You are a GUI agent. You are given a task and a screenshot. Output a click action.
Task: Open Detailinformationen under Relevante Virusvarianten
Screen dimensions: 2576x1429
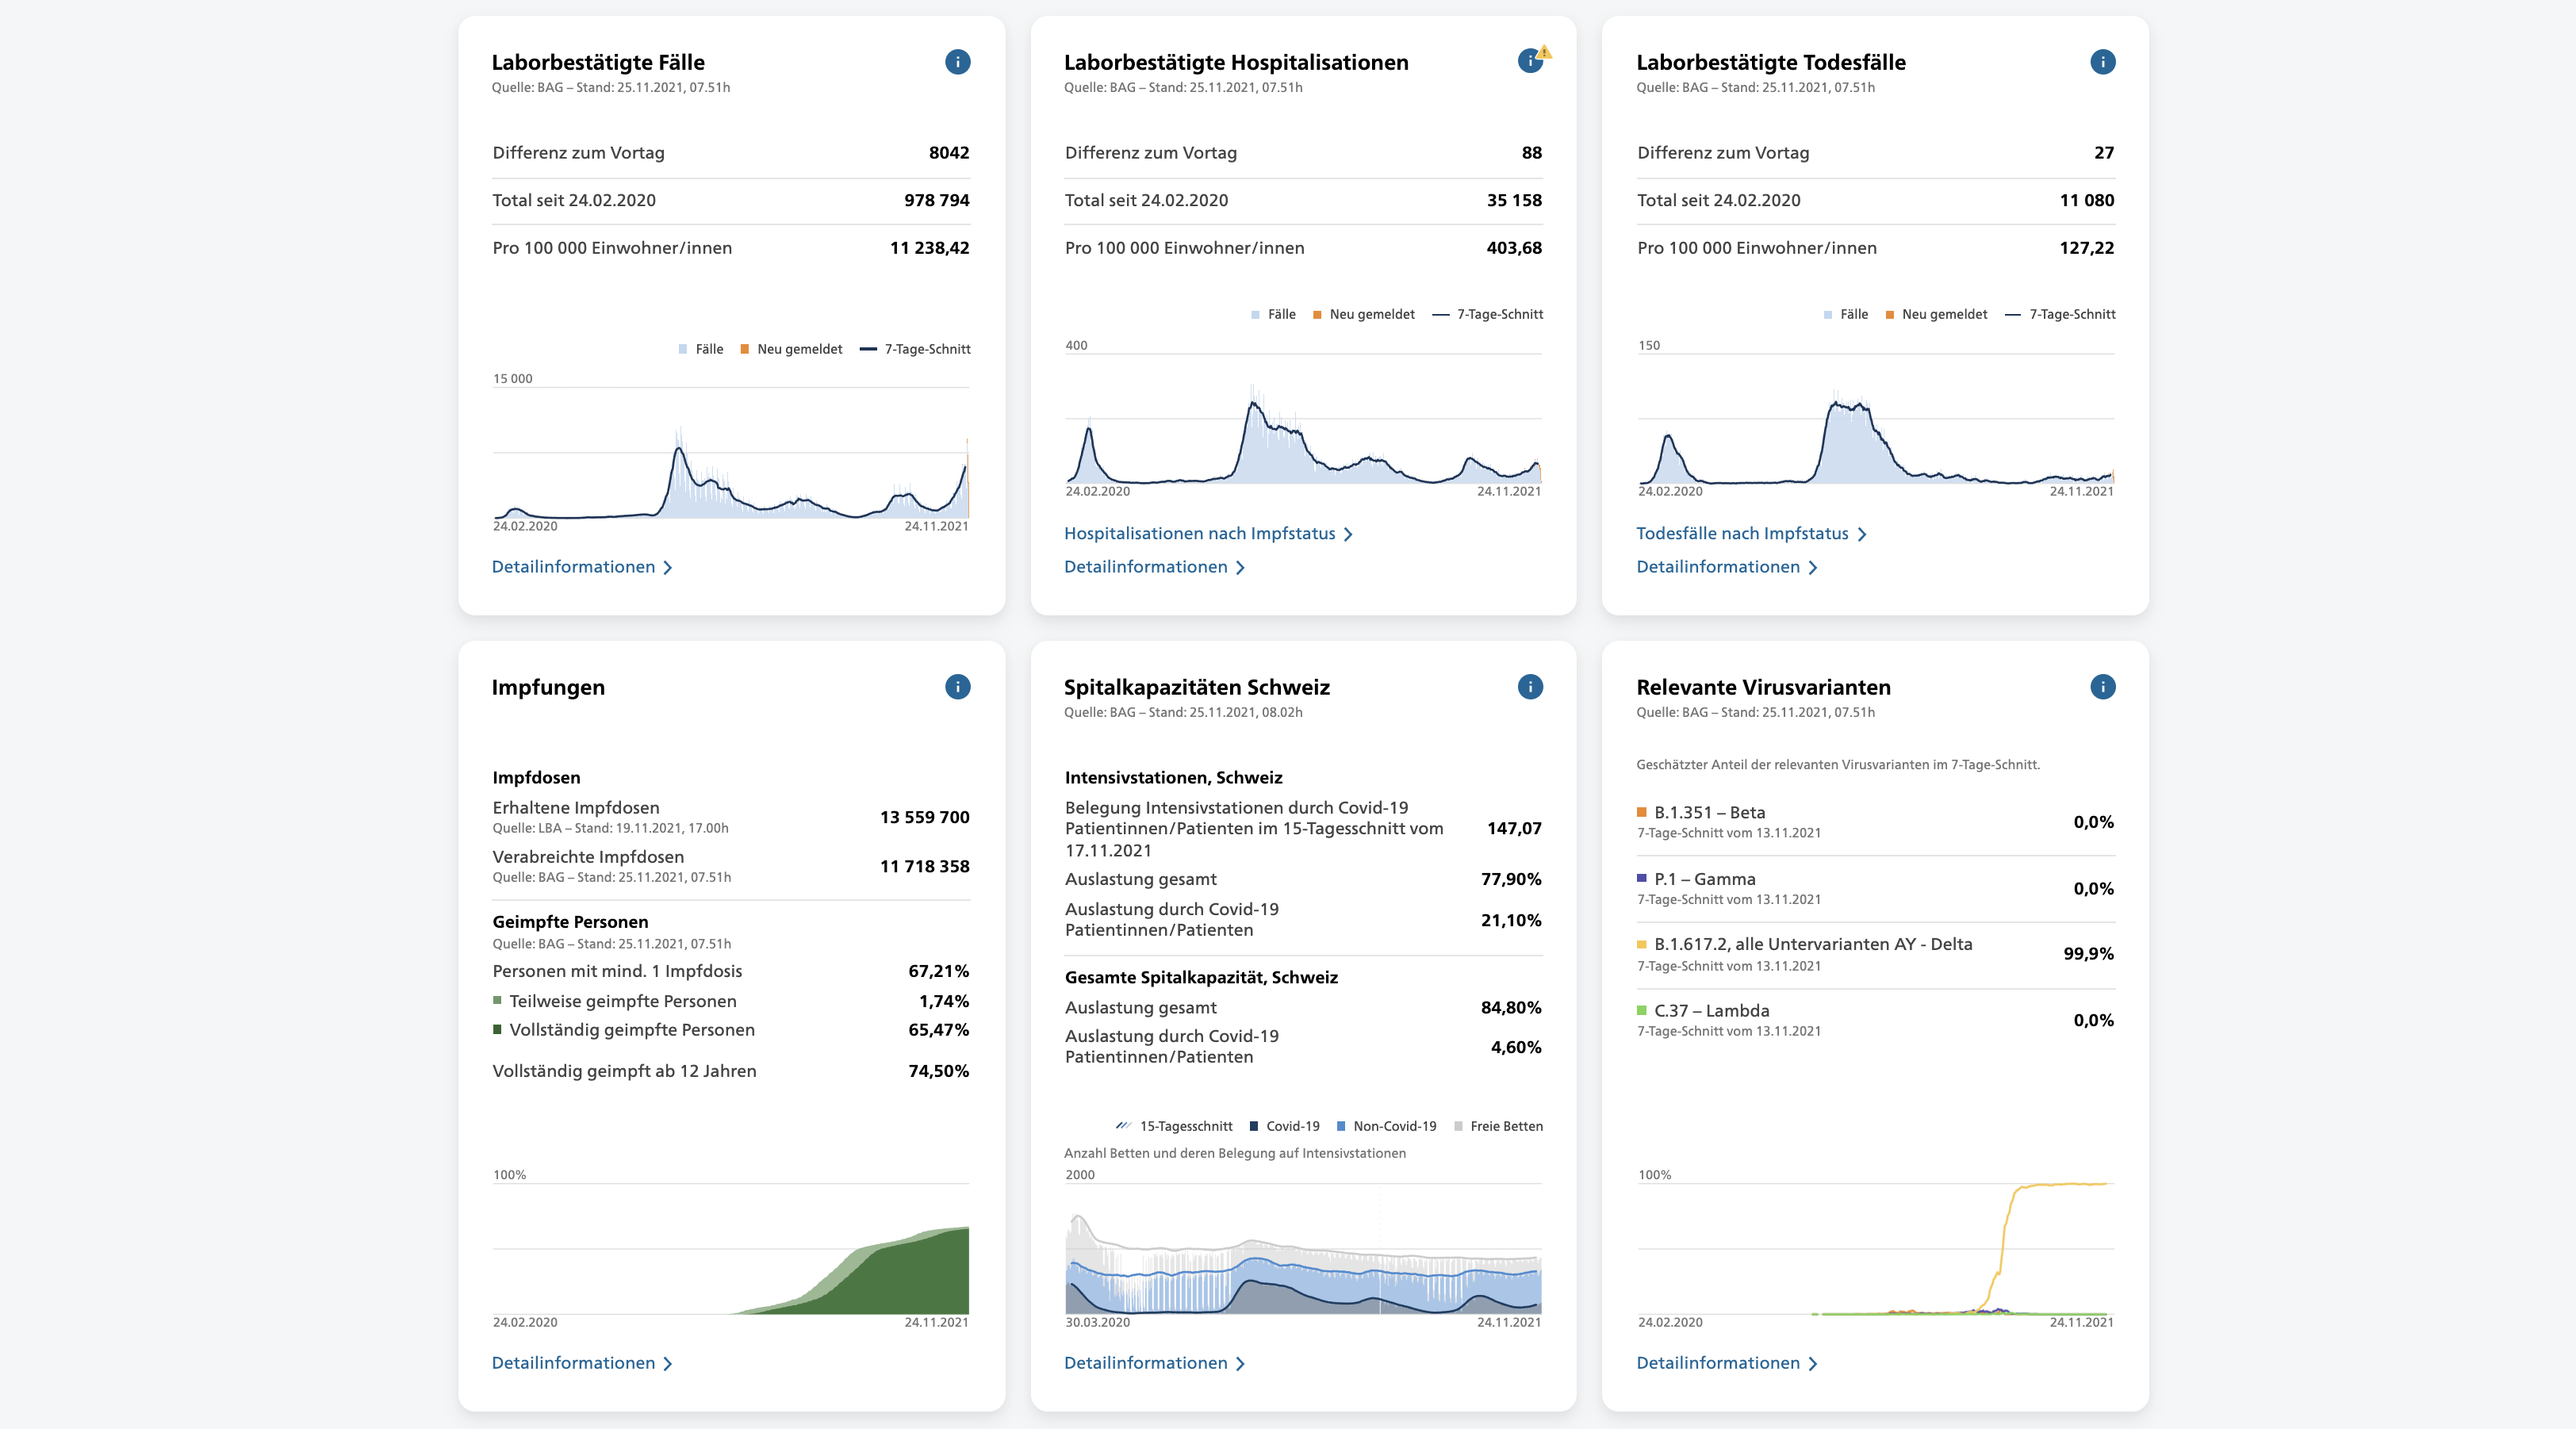(x=1717, y=1363)
